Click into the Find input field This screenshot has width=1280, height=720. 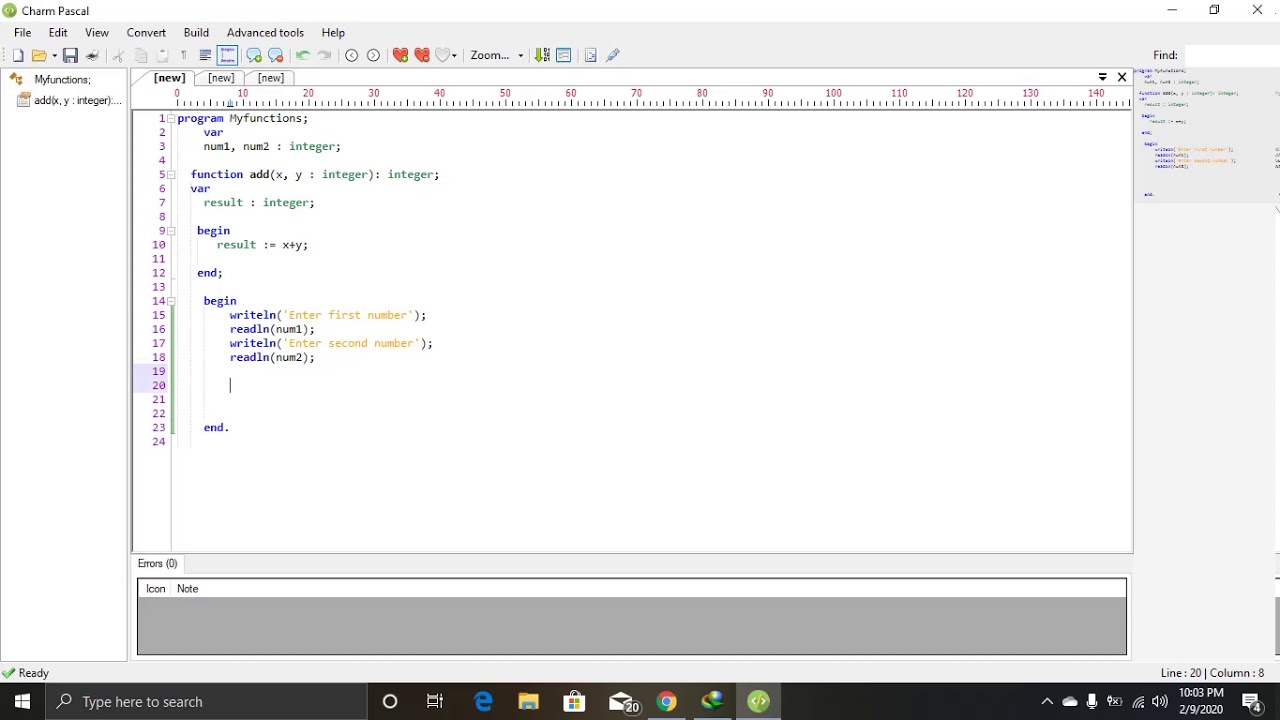click(x=1232, y=56)
